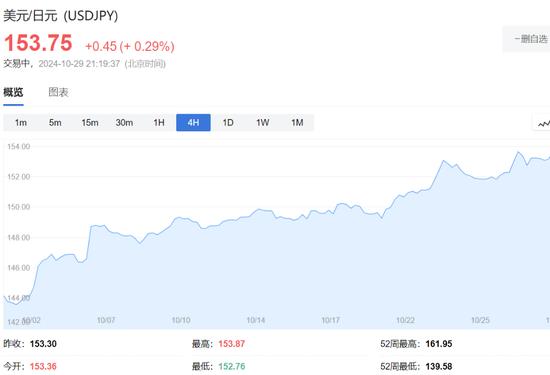
Task: Click the 10/14 date on x-axis
Action: 256,320
